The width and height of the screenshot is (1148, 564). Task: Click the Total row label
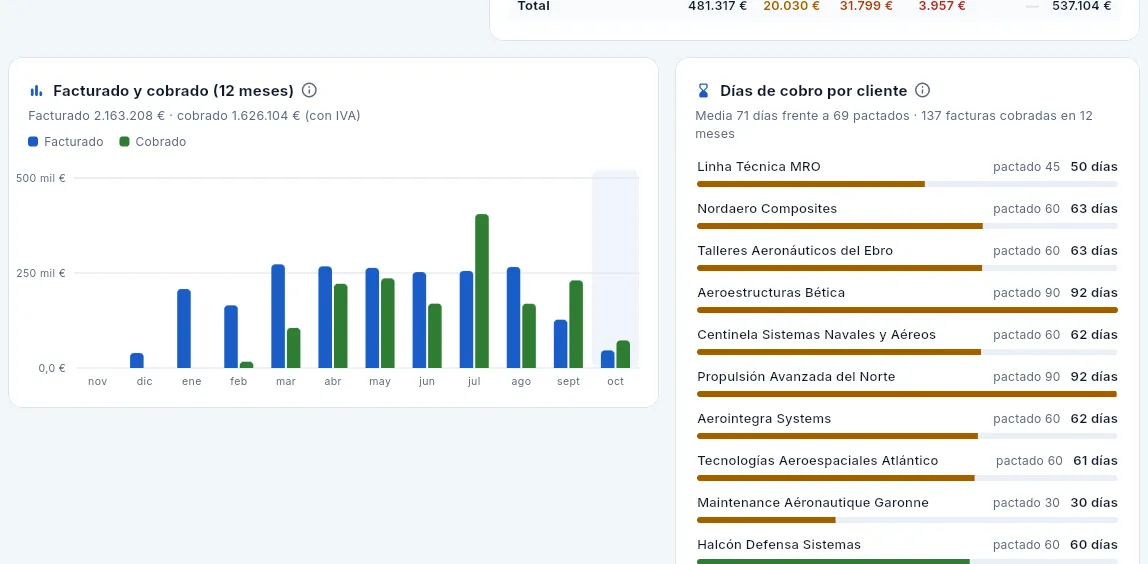534,6
